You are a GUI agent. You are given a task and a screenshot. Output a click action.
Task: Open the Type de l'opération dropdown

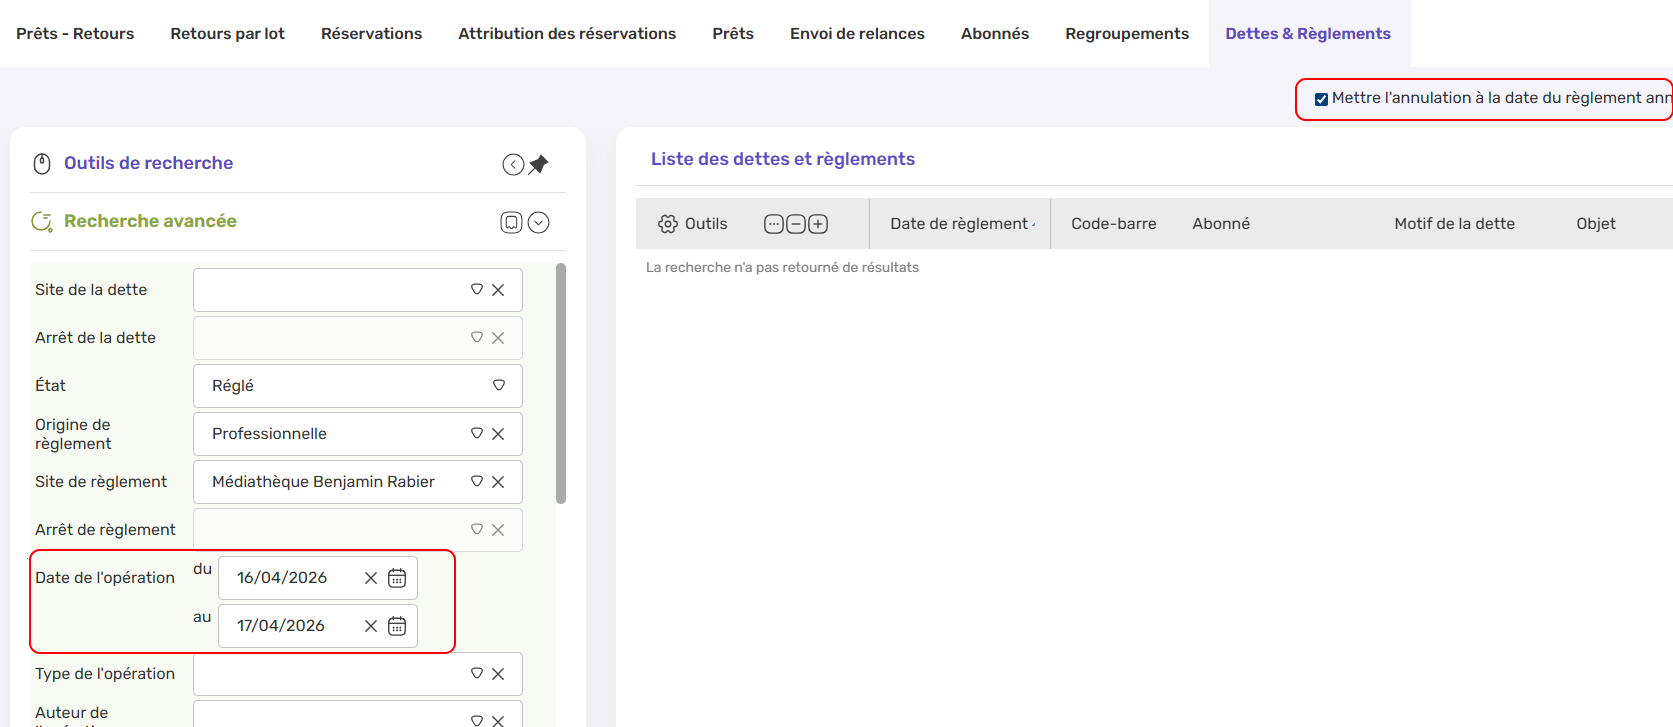477,674
